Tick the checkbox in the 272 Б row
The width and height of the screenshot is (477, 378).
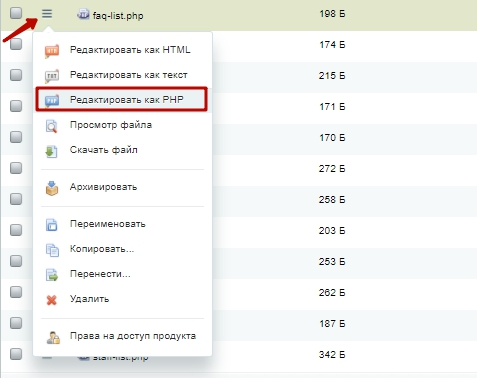pos(16,168)
